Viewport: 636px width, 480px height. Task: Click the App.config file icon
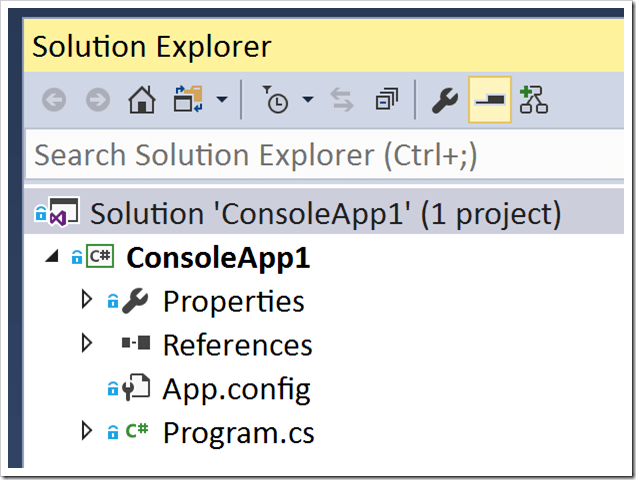point(137,387)
